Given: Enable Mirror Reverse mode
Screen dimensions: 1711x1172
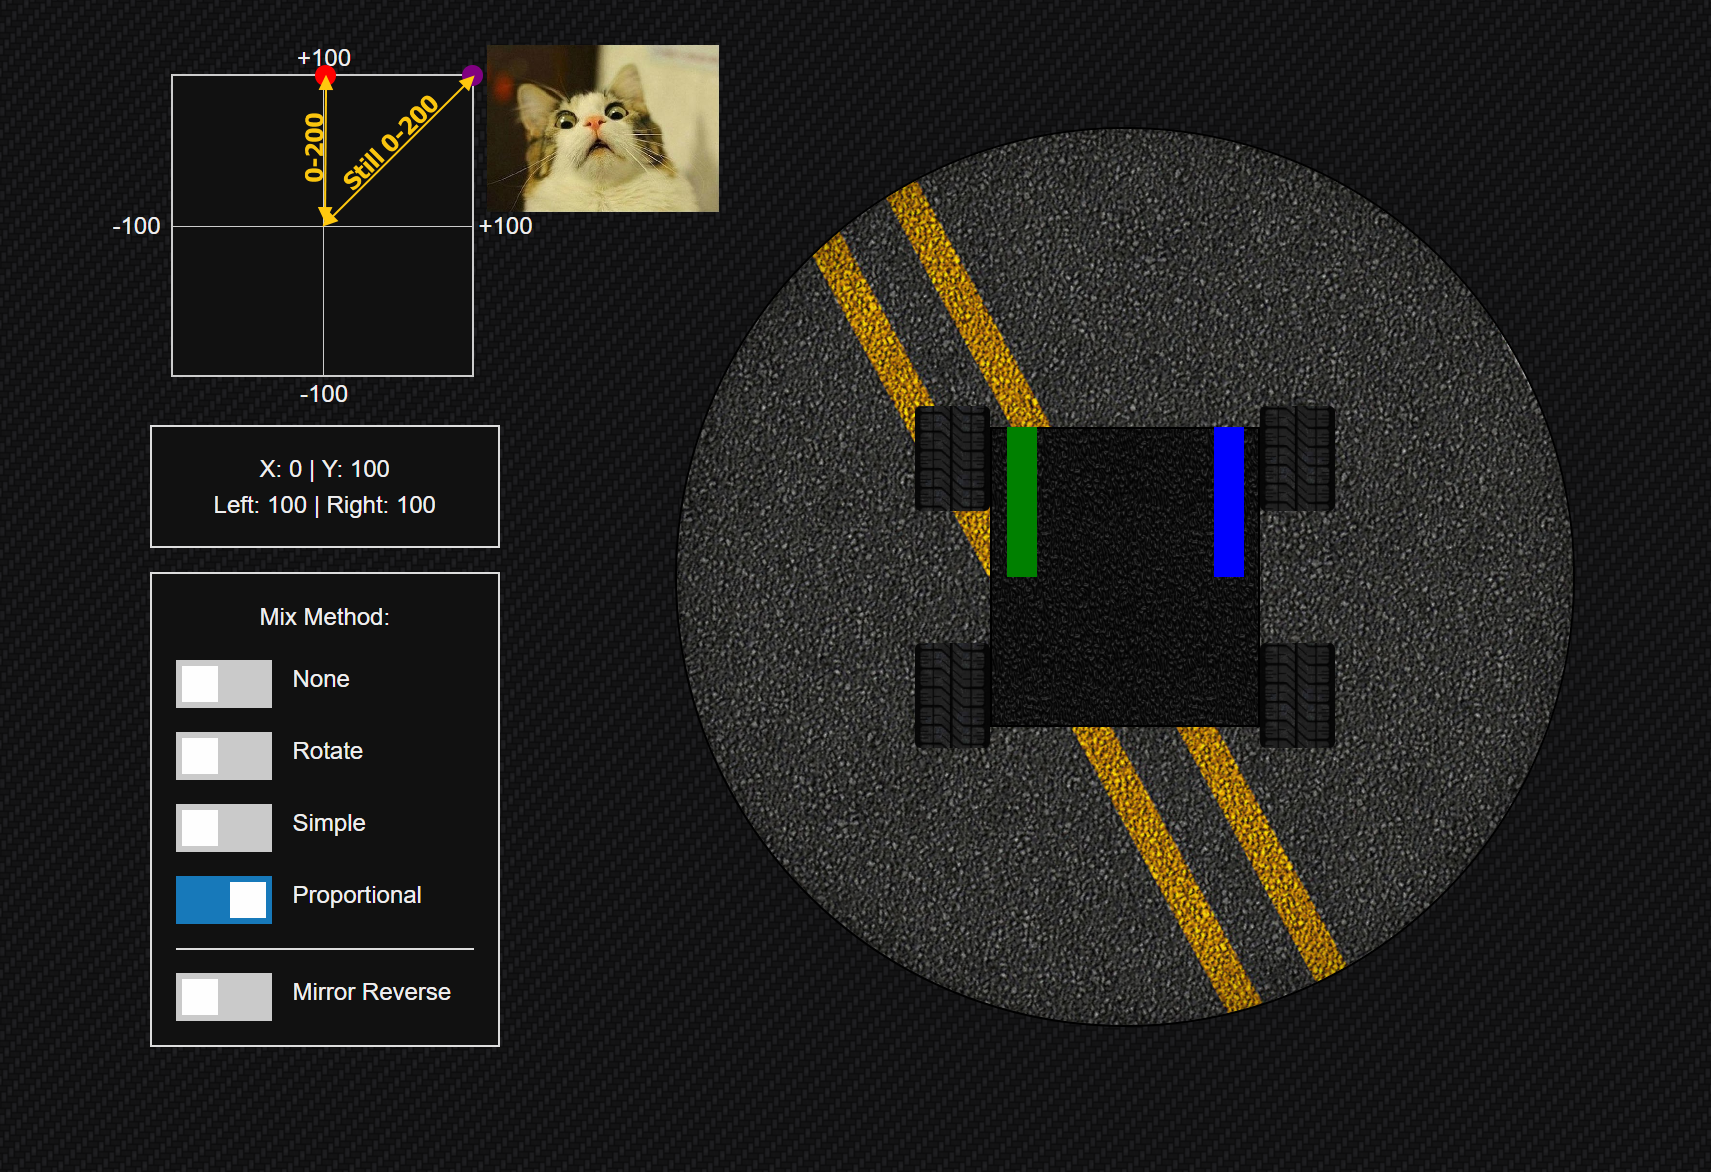Looking at the screenshot, I should pyautogui.click(x=223, y=997).
